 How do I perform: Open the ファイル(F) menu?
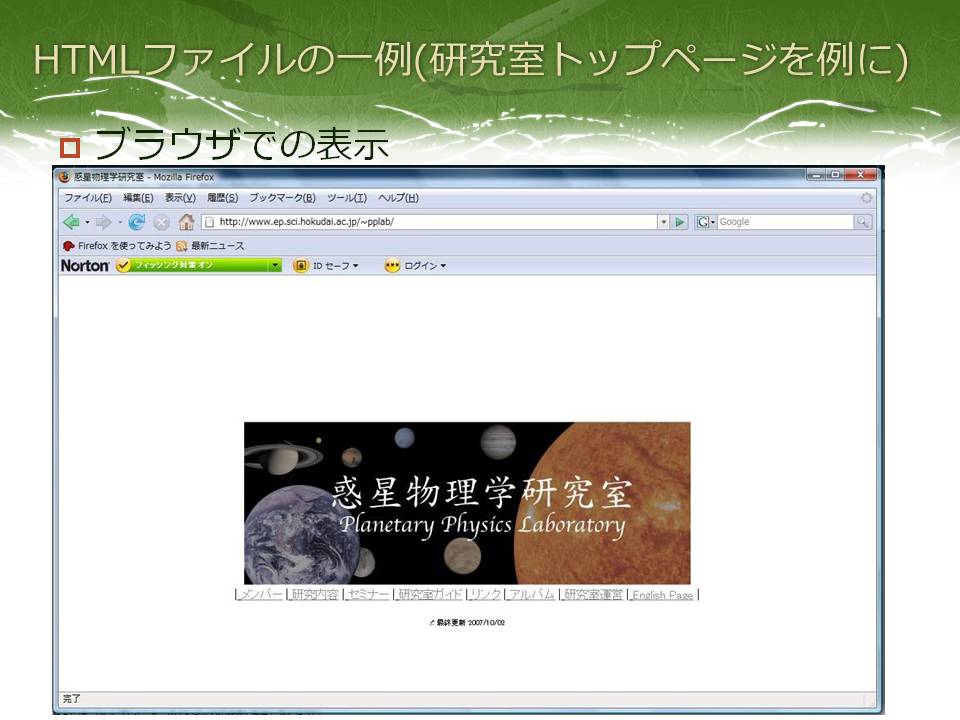coord(88,198)
